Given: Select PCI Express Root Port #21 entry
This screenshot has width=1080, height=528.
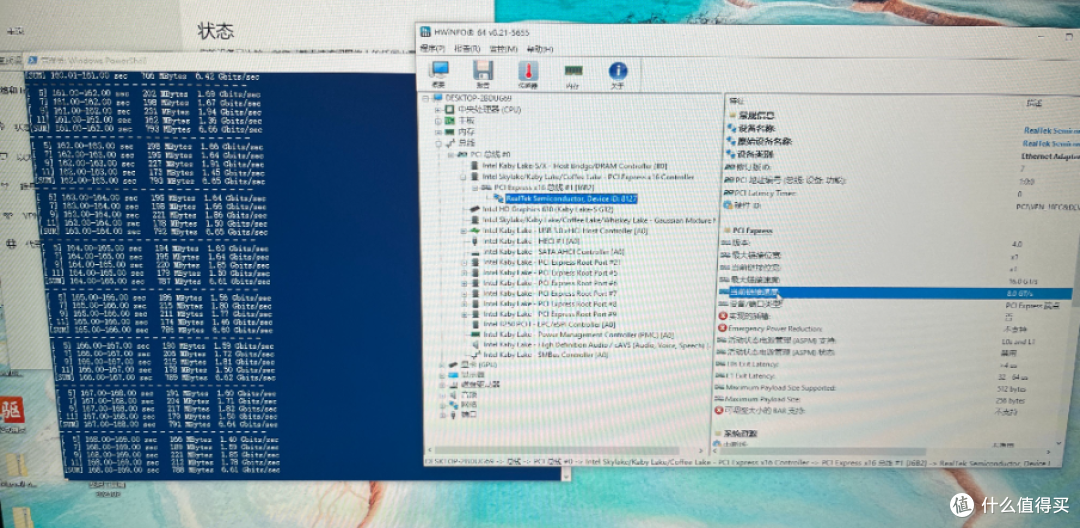Looking at the screenshot, I should point(552,262).
